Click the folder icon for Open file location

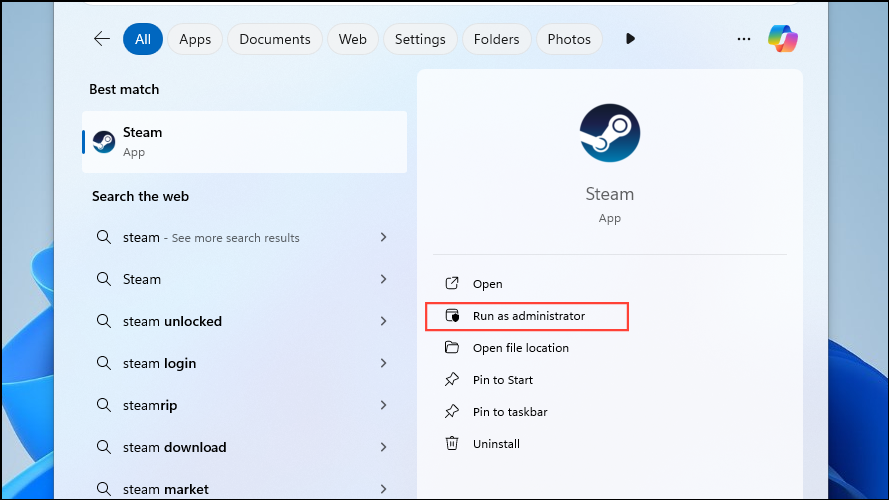[x=452, y=347]
